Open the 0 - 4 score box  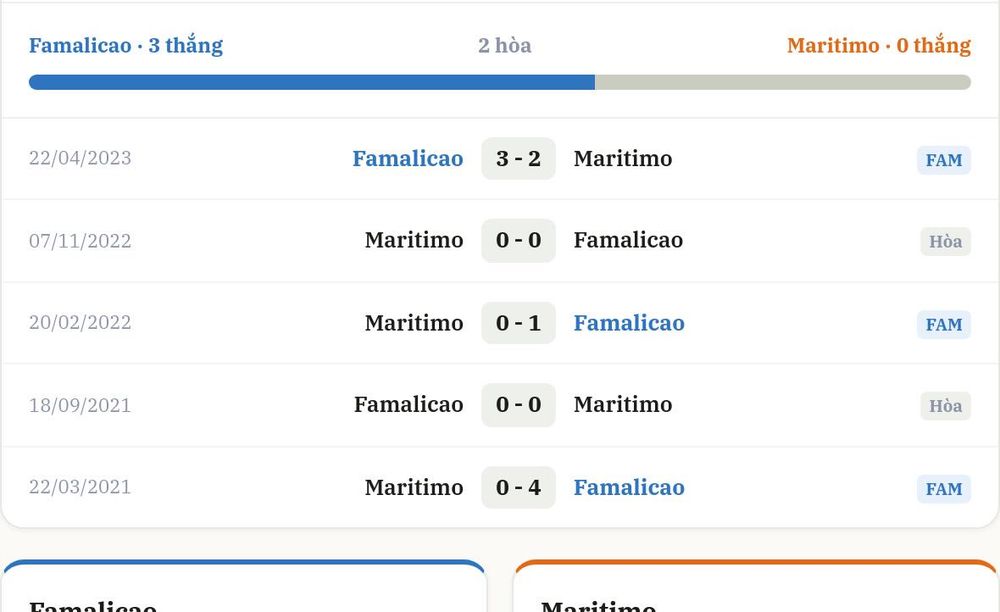point(518,488)
